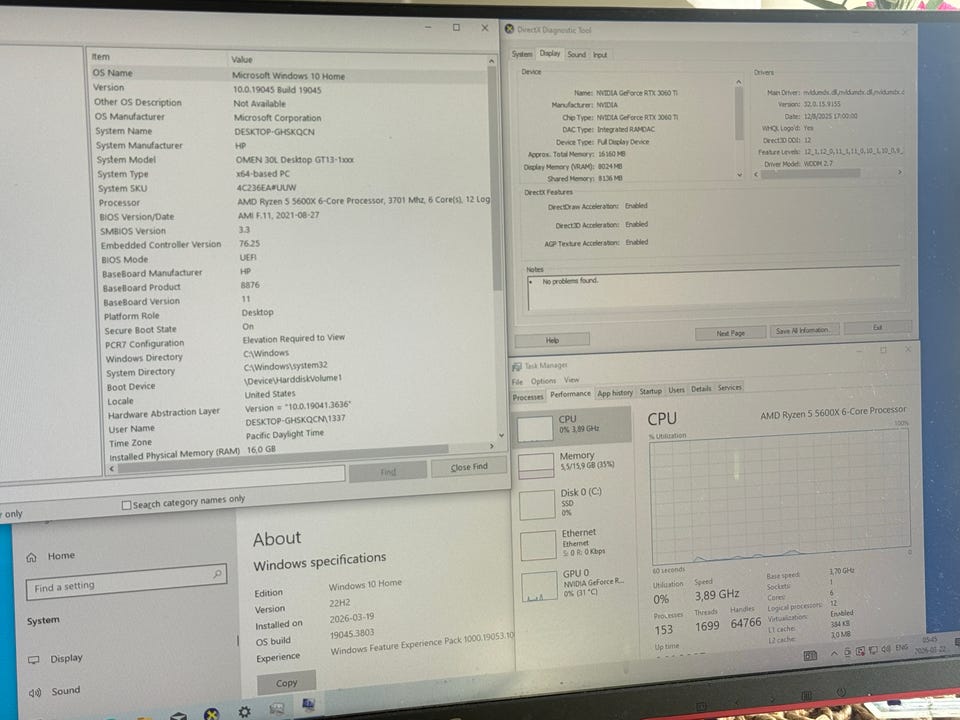Open DirectX Diagnostic Tool from the taskbar
960x720 pixels.
point(211,714)
